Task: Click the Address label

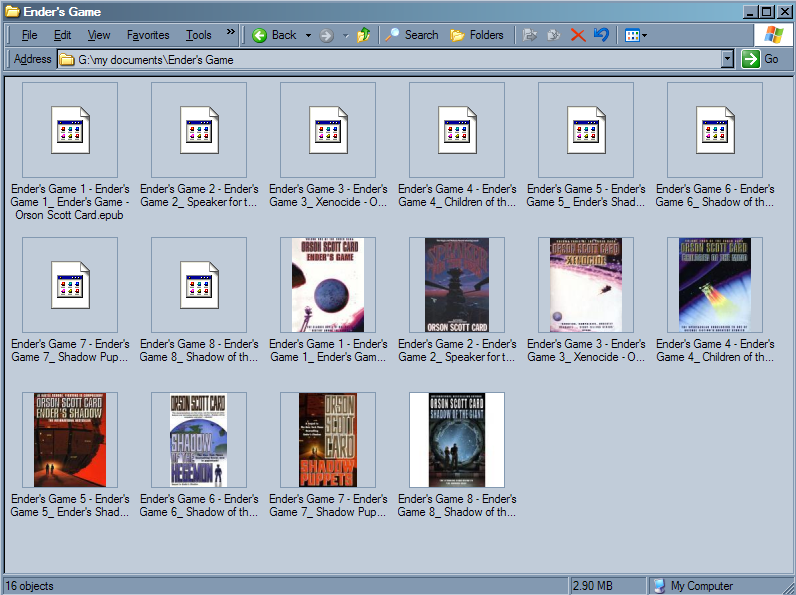Action: tap(32, 59)
